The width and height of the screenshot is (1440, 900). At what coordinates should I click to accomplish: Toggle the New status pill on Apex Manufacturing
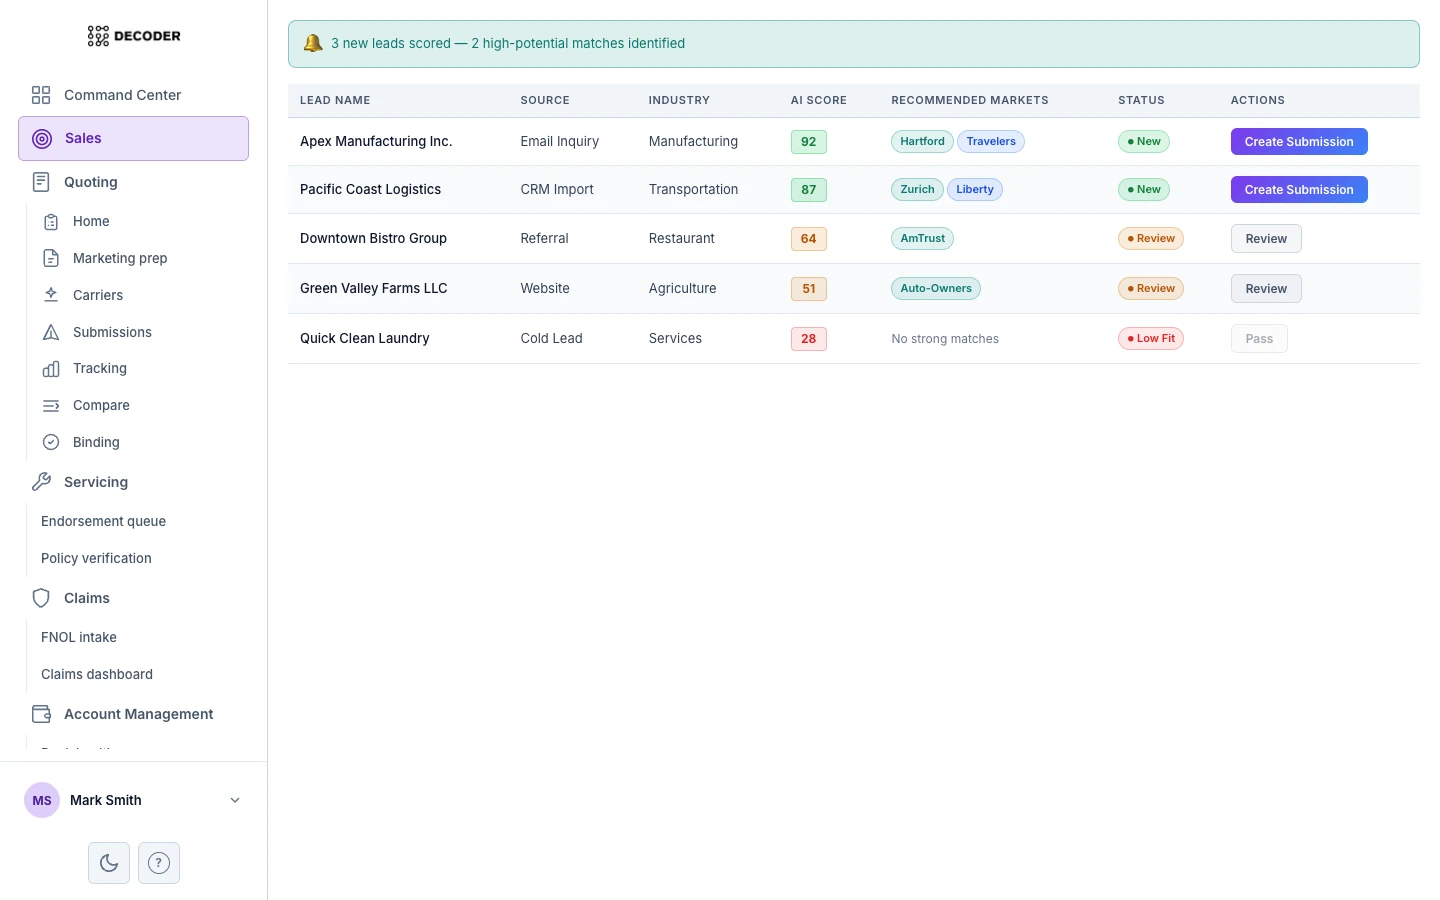pos(1143,141)
